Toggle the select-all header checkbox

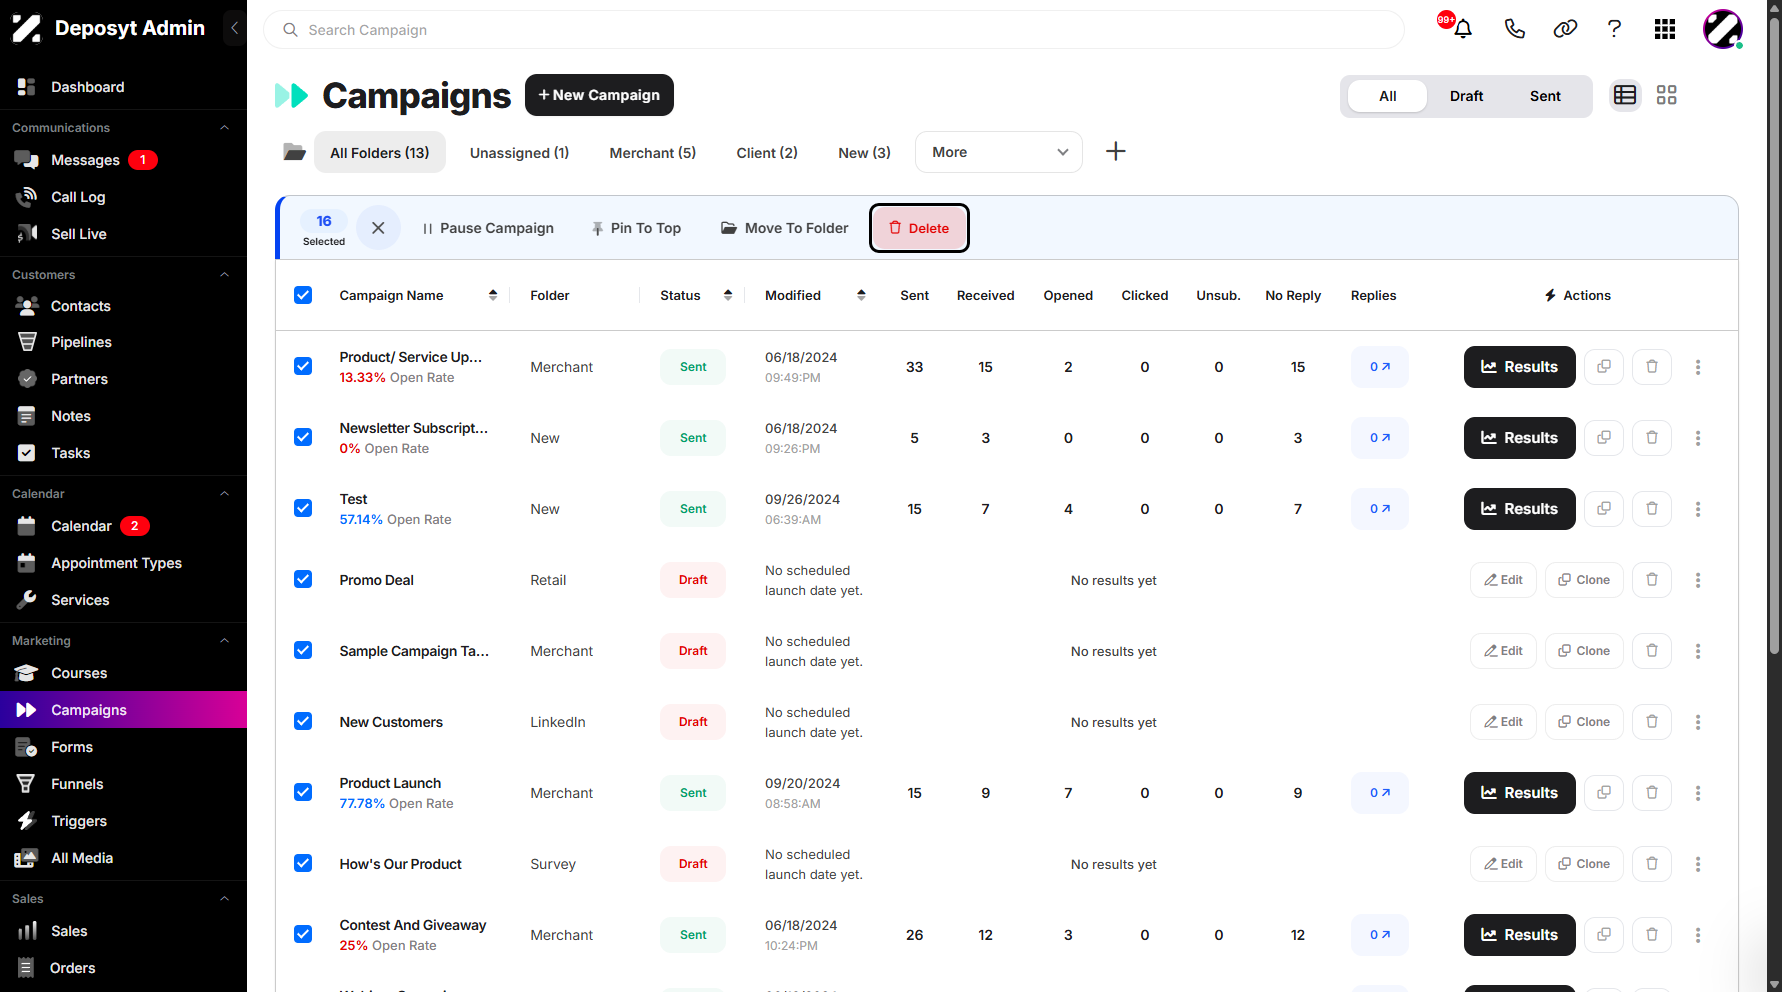303,295
